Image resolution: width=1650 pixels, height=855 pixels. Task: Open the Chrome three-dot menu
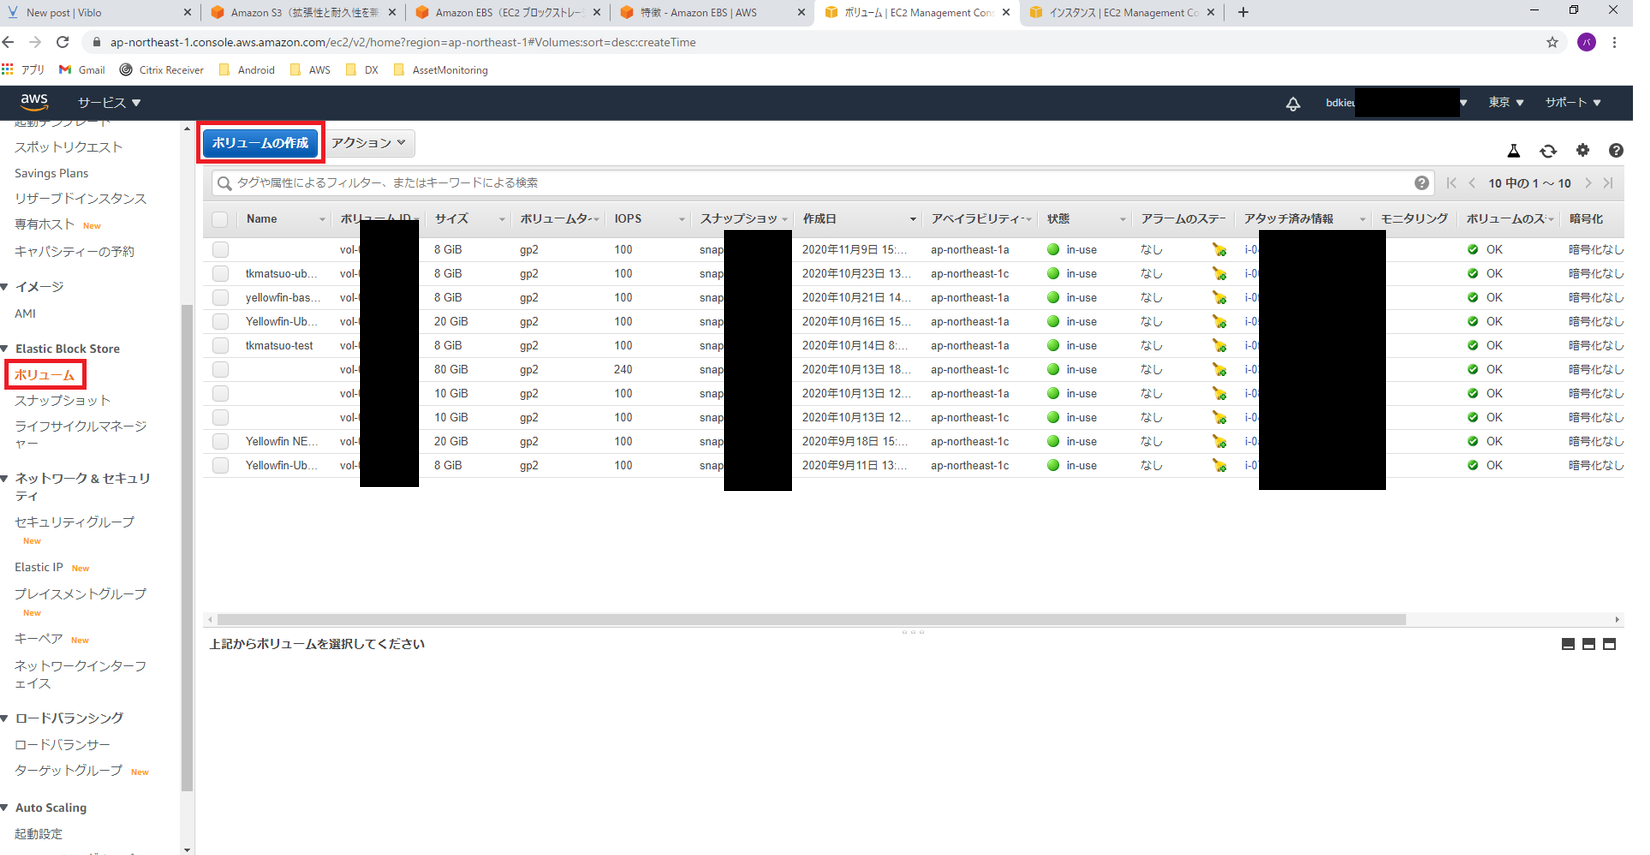[x=1614, y=42]
